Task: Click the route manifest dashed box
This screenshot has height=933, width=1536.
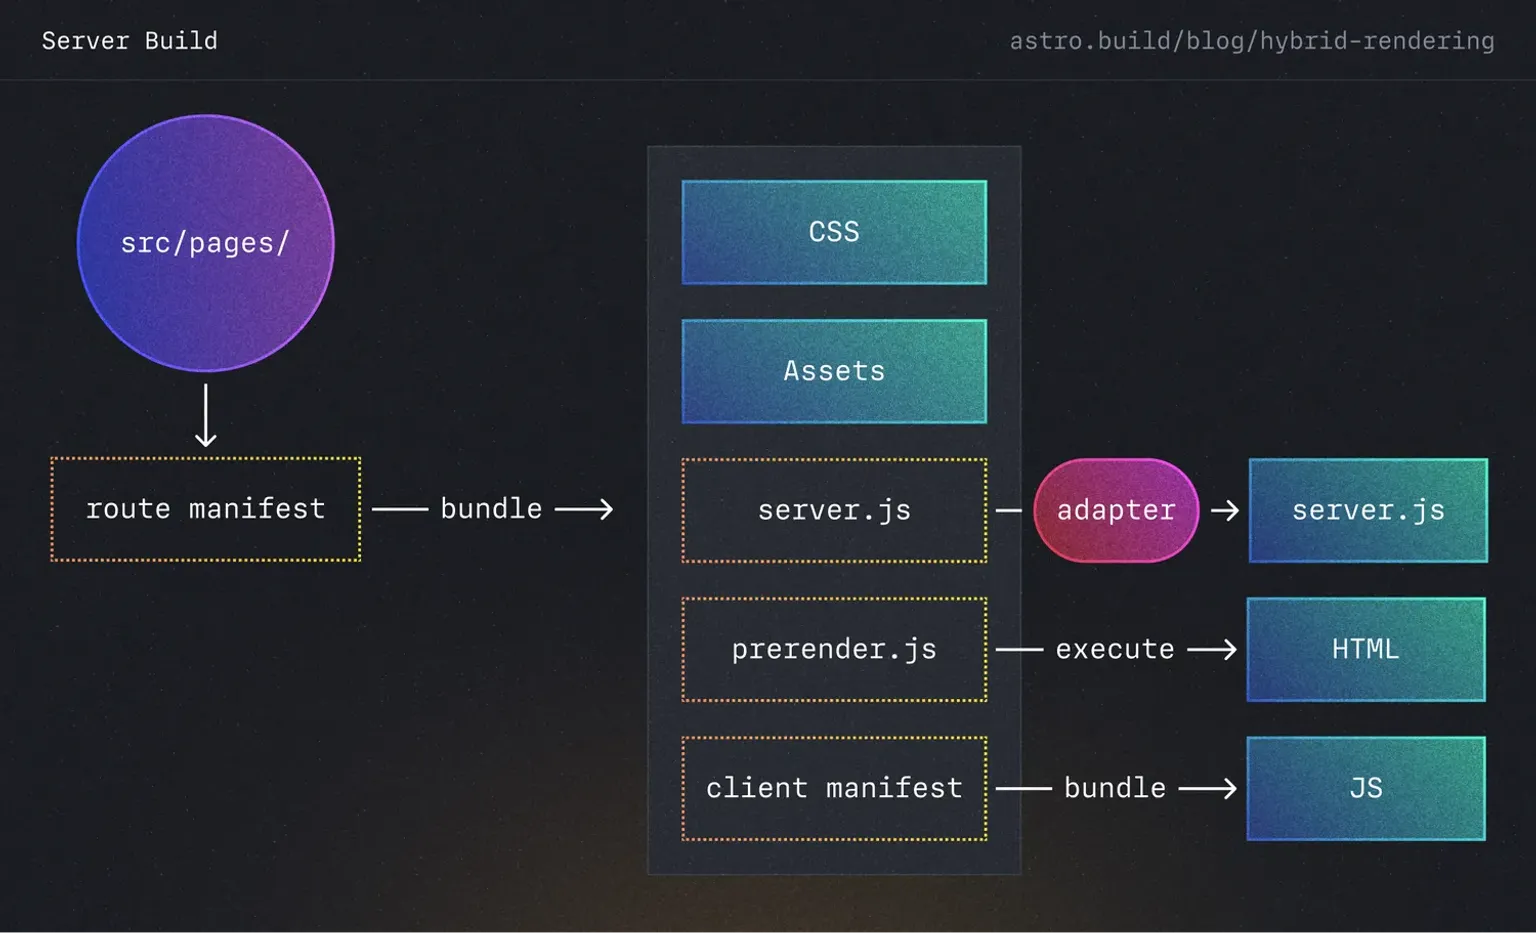Action: [x=205, y=509]
